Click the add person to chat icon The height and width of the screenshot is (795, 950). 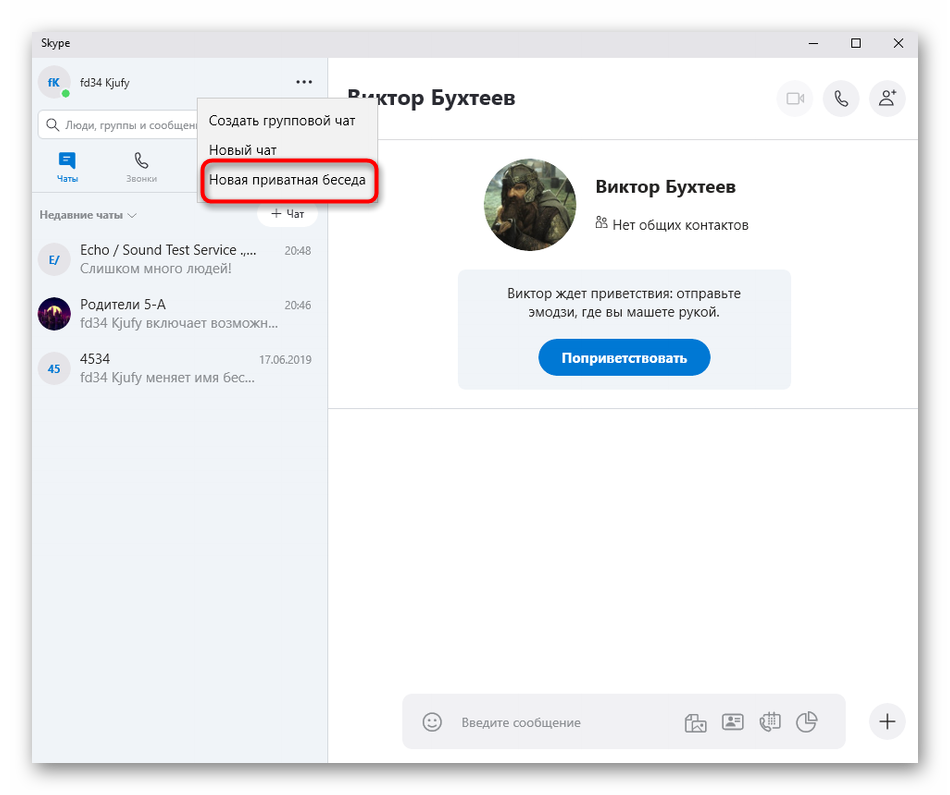click(887, 99)
